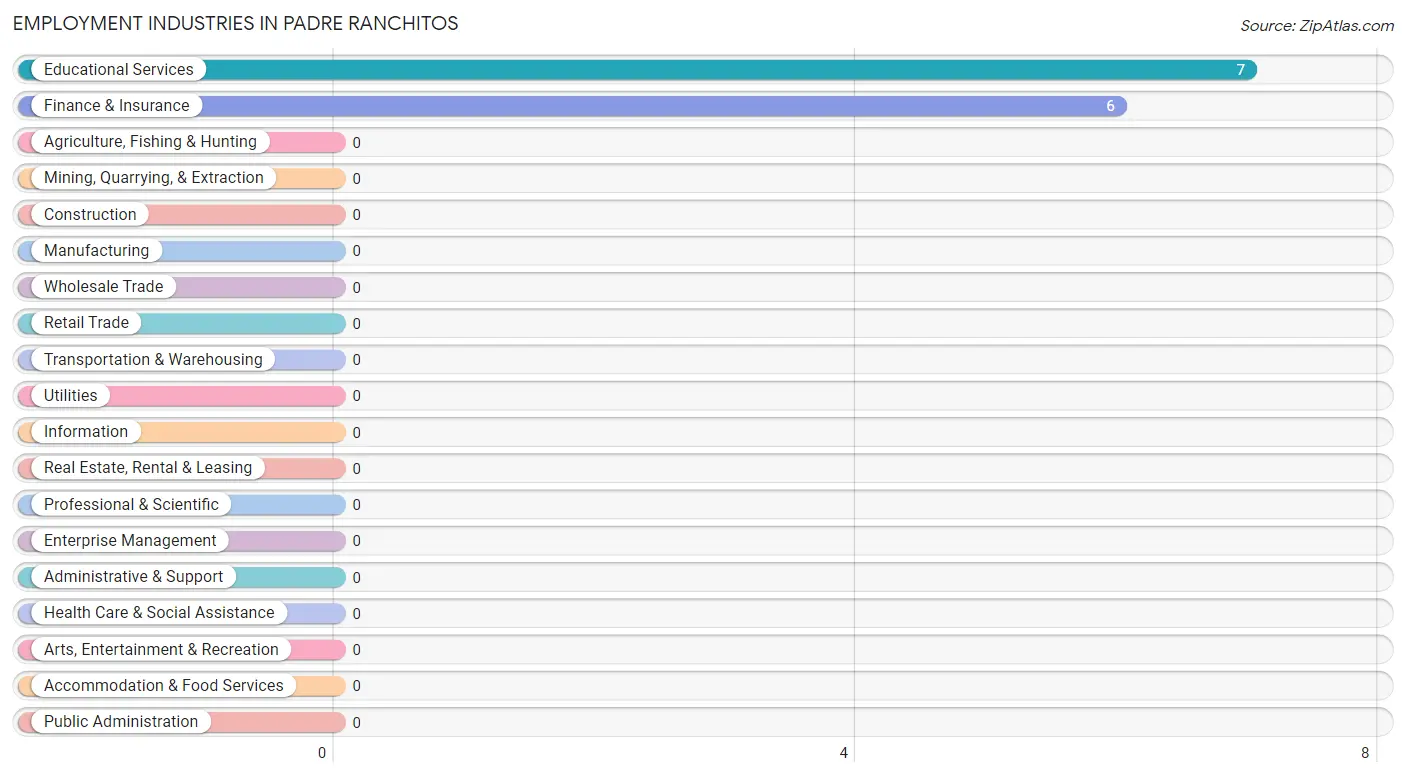Click the 0 value next to Wholesale Trade bar
The height and width of the screenshot is (777, 1406).
[x=356, y=287]
